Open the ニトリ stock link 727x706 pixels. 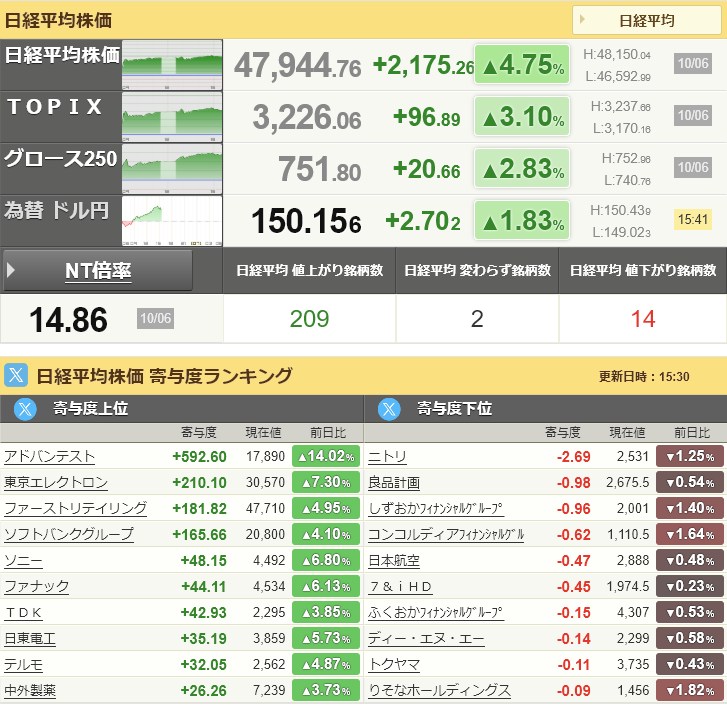(x=387, y=456)
